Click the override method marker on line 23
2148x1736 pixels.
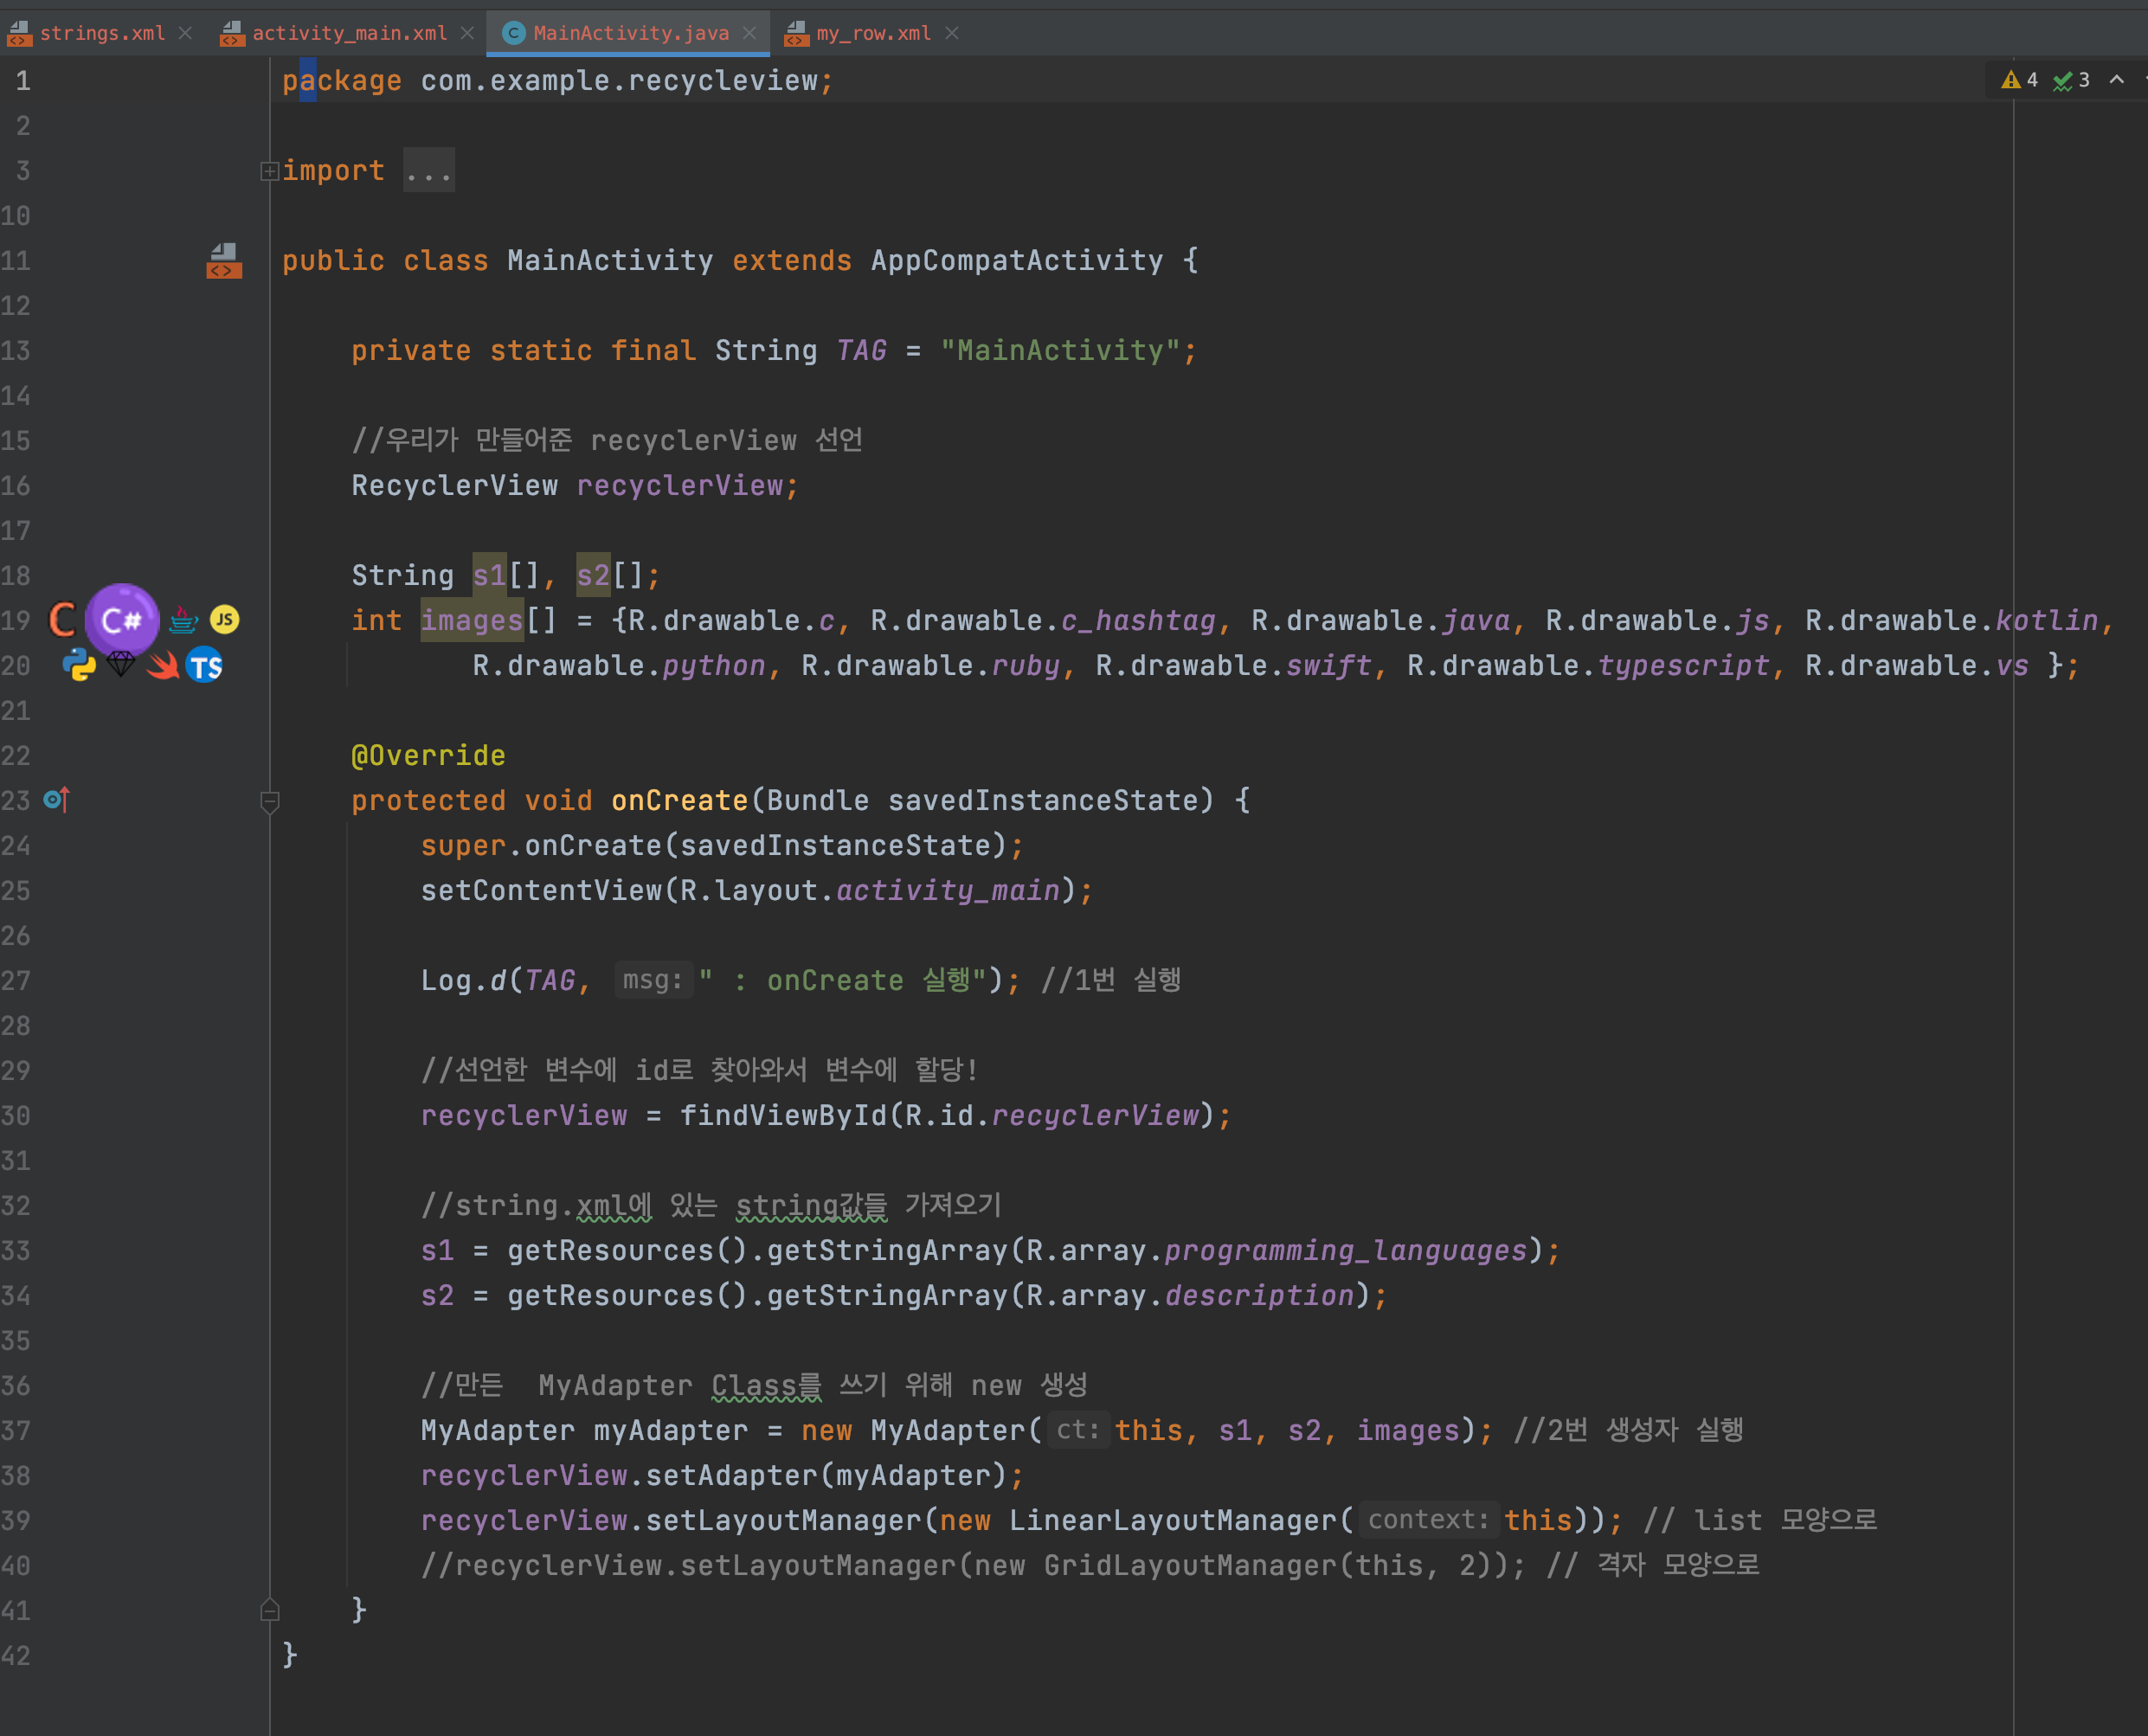[56, 800]
